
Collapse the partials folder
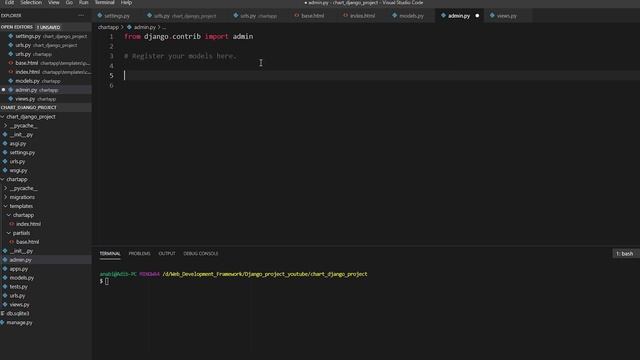click(21, 233)
